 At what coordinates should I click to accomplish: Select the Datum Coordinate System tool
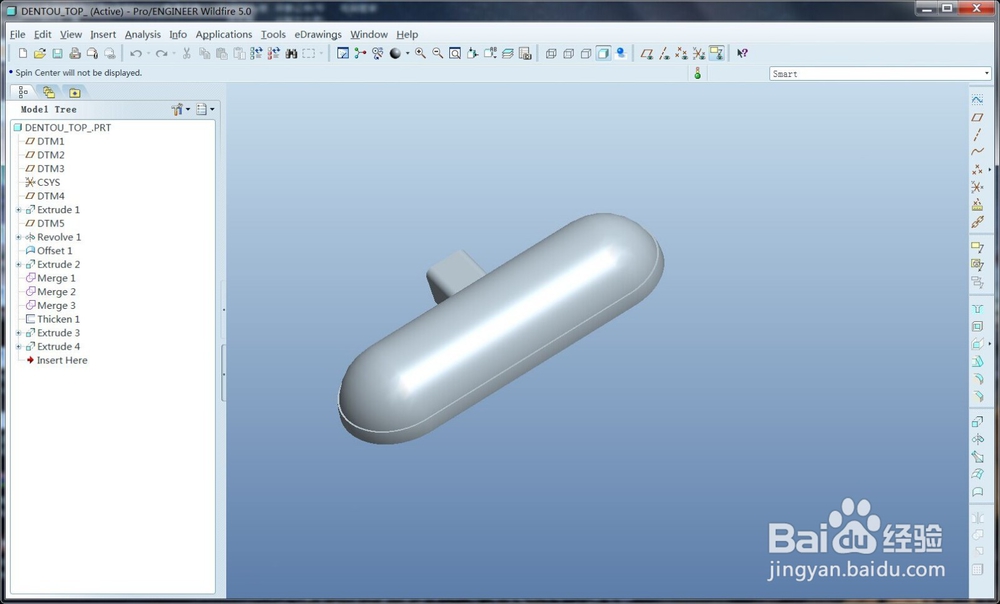tap(977, 187)
